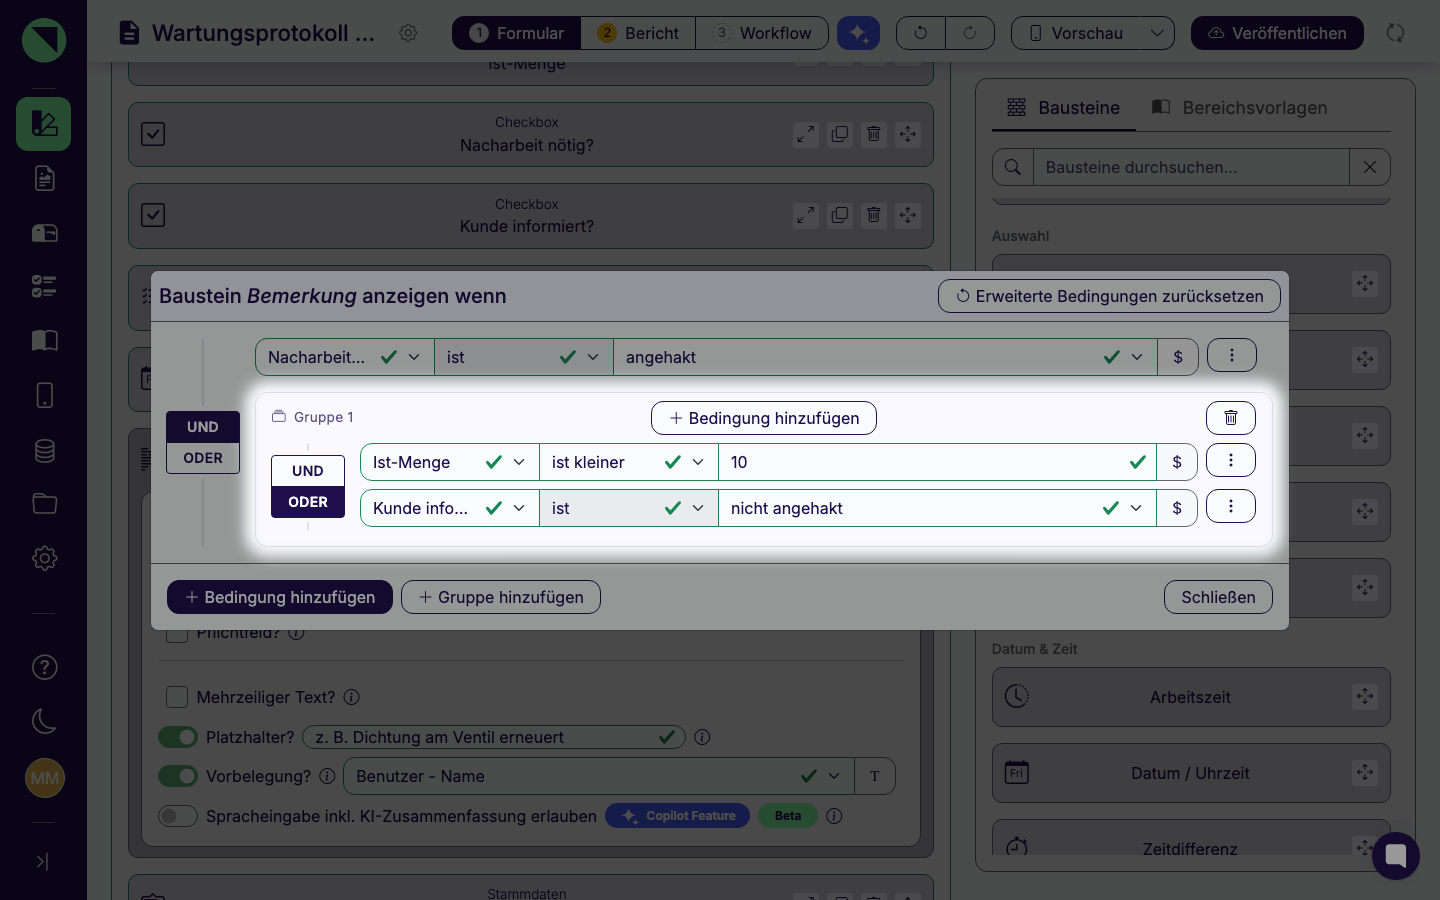
Task: Open the Ist-Menge field dropdown
Action: (x=450, y=462)
